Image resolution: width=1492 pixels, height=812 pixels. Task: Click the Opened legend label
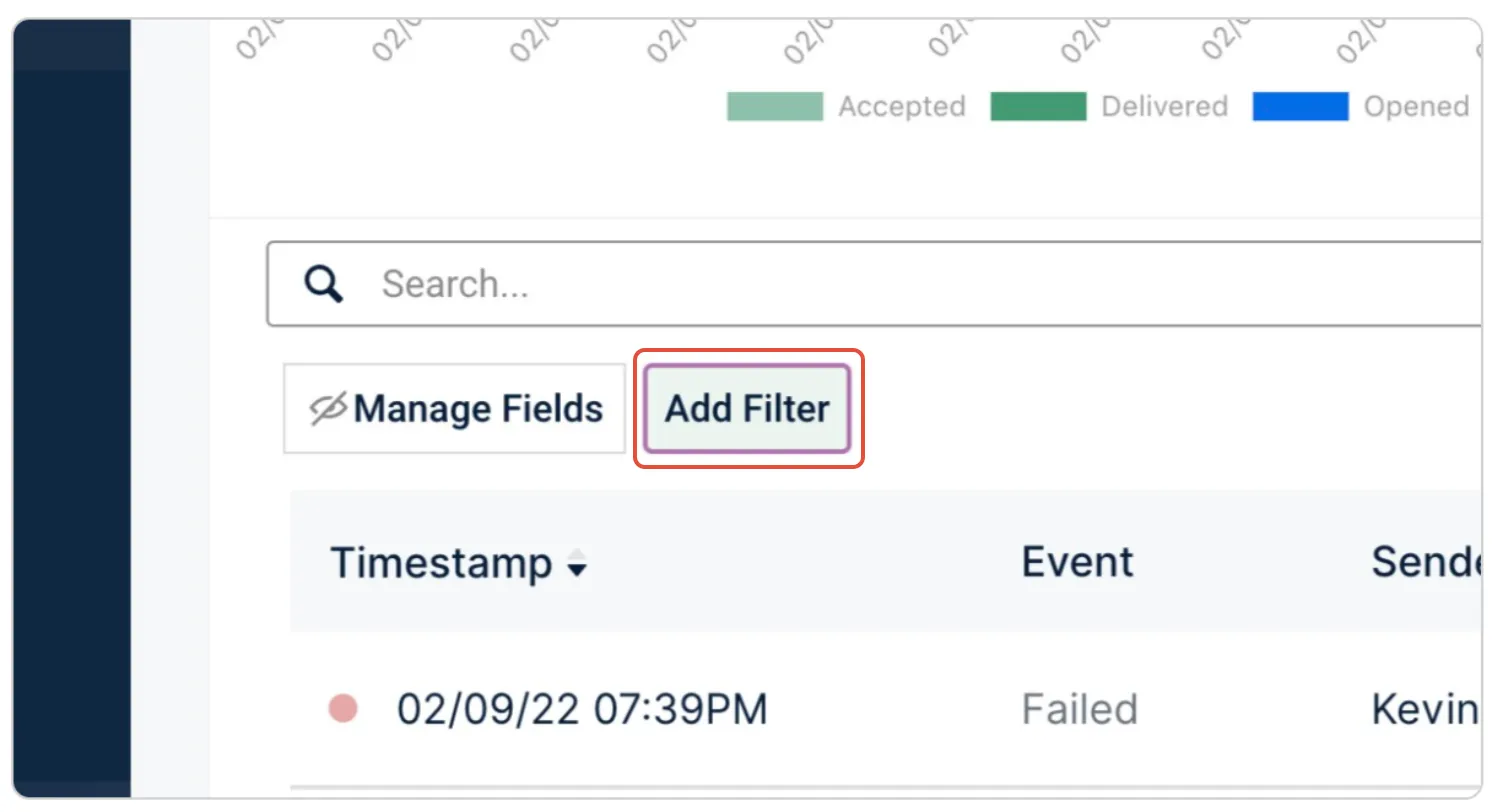(x=1416, y=107)
